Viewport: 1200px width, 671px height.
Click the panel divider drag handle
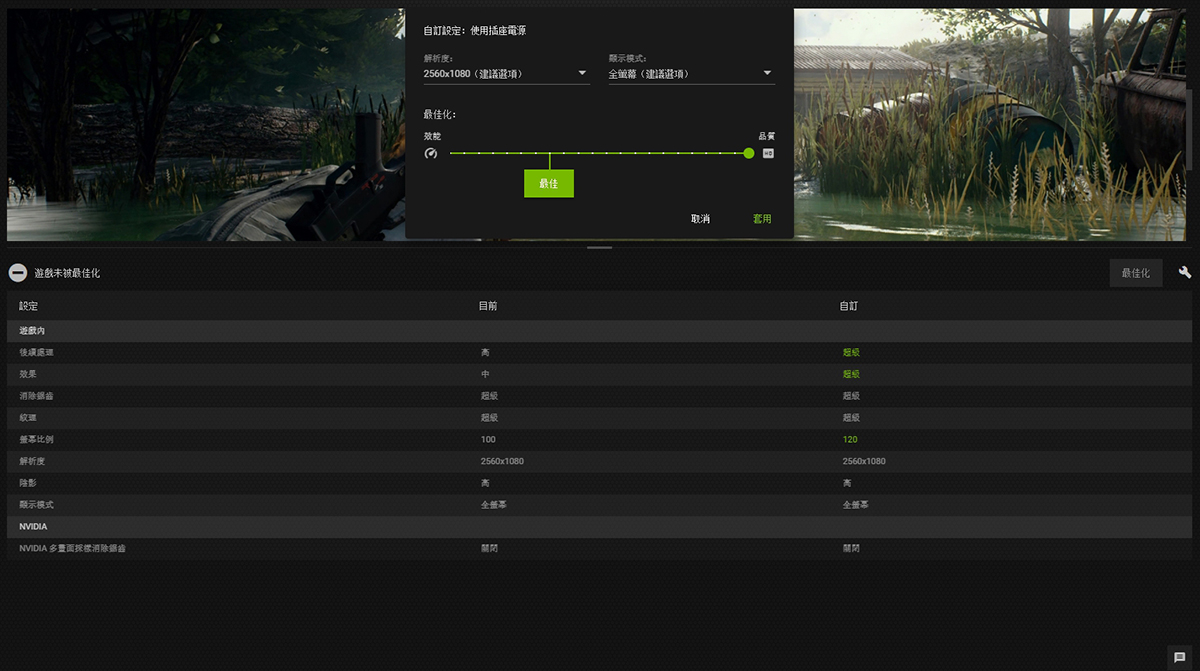tap(600, 247)
